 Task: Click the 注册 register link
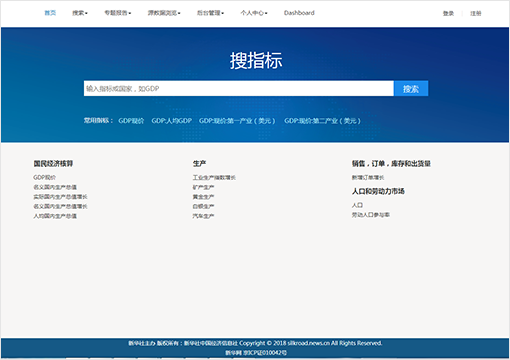[x=476, y=13]
